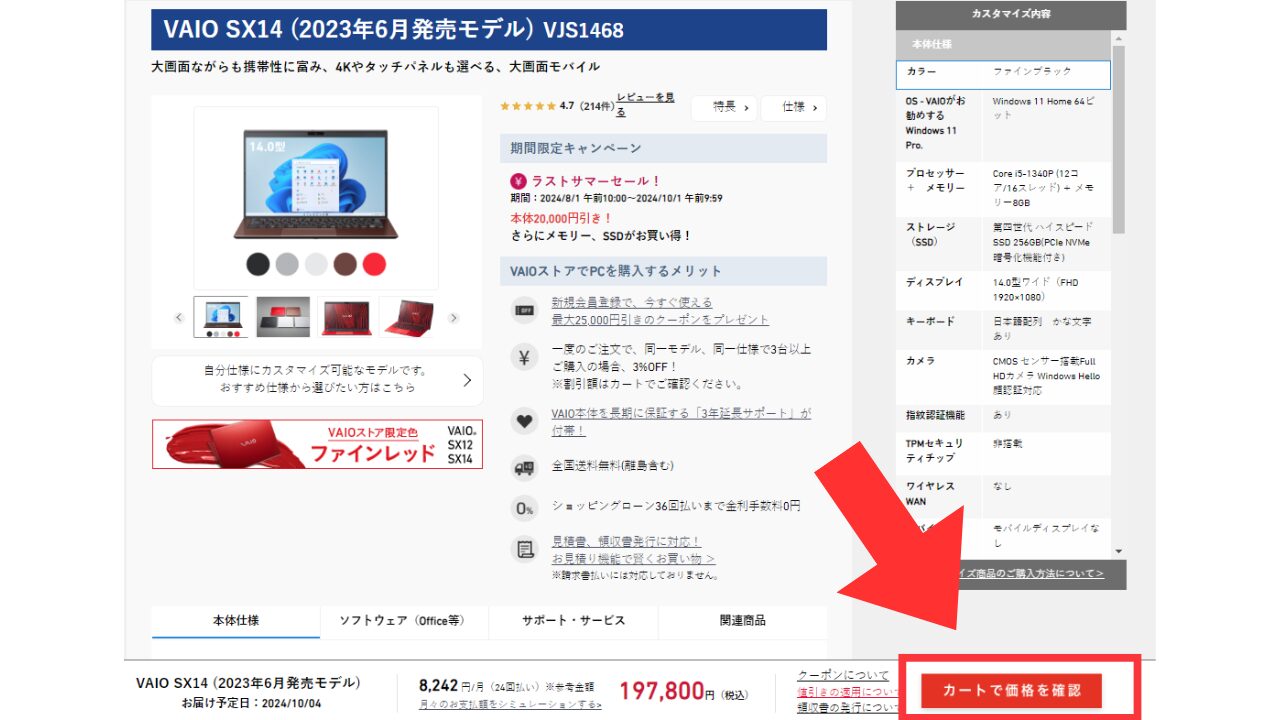
Task: Expand the recommended configurations banner chevron
Action: 467,380
